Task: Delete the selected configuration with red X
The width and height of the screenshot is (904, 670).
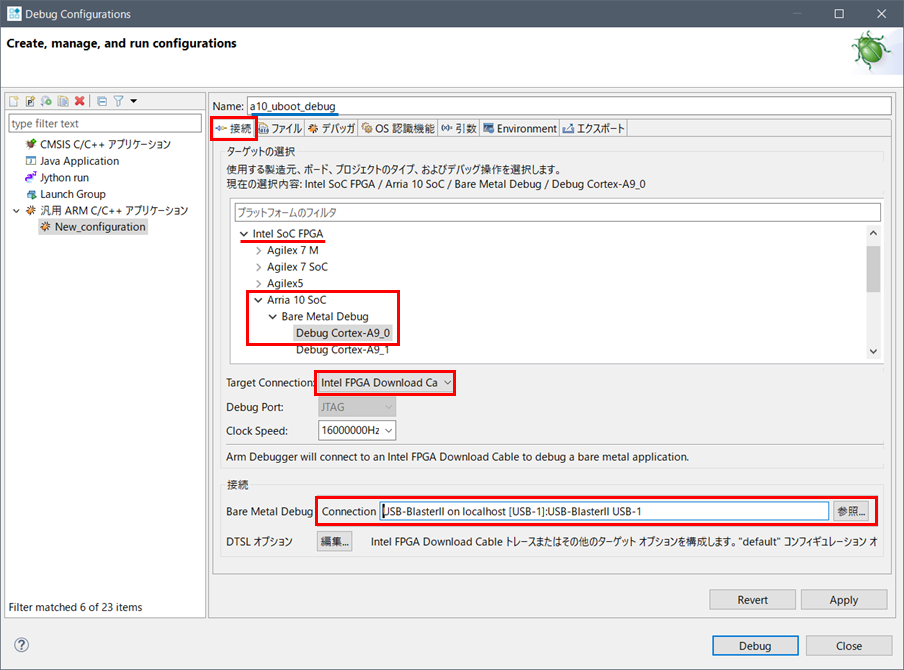Action: tap(79, 101)
